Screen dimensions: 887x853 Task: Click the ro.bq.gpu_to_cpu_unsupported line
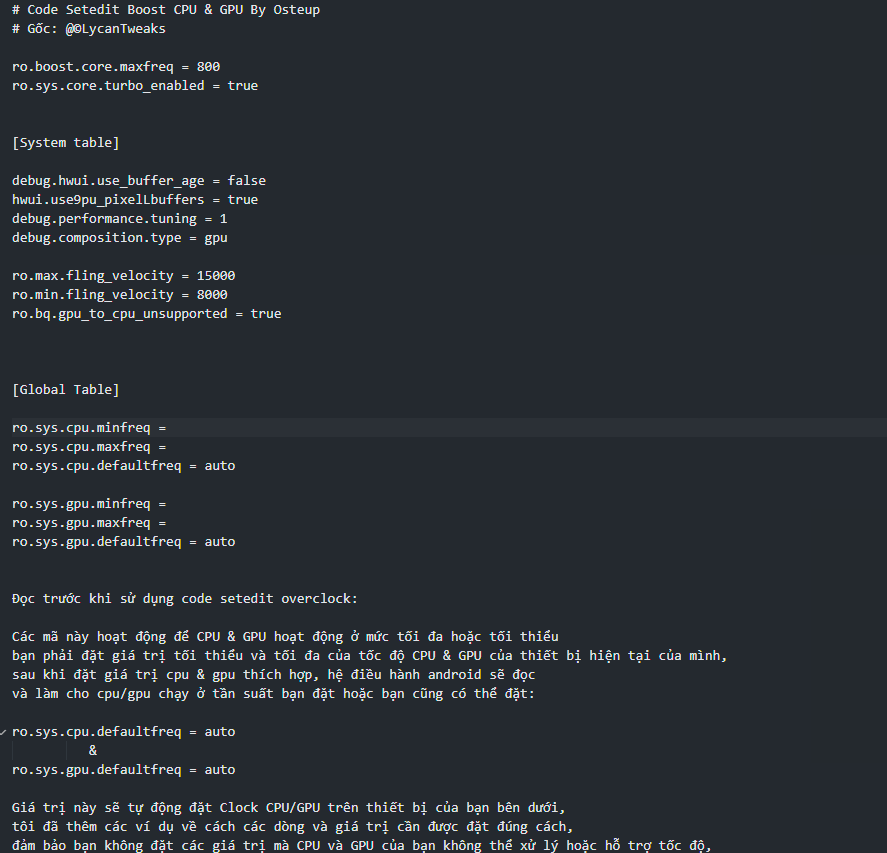pyautogui.click(x=146, y=314)
